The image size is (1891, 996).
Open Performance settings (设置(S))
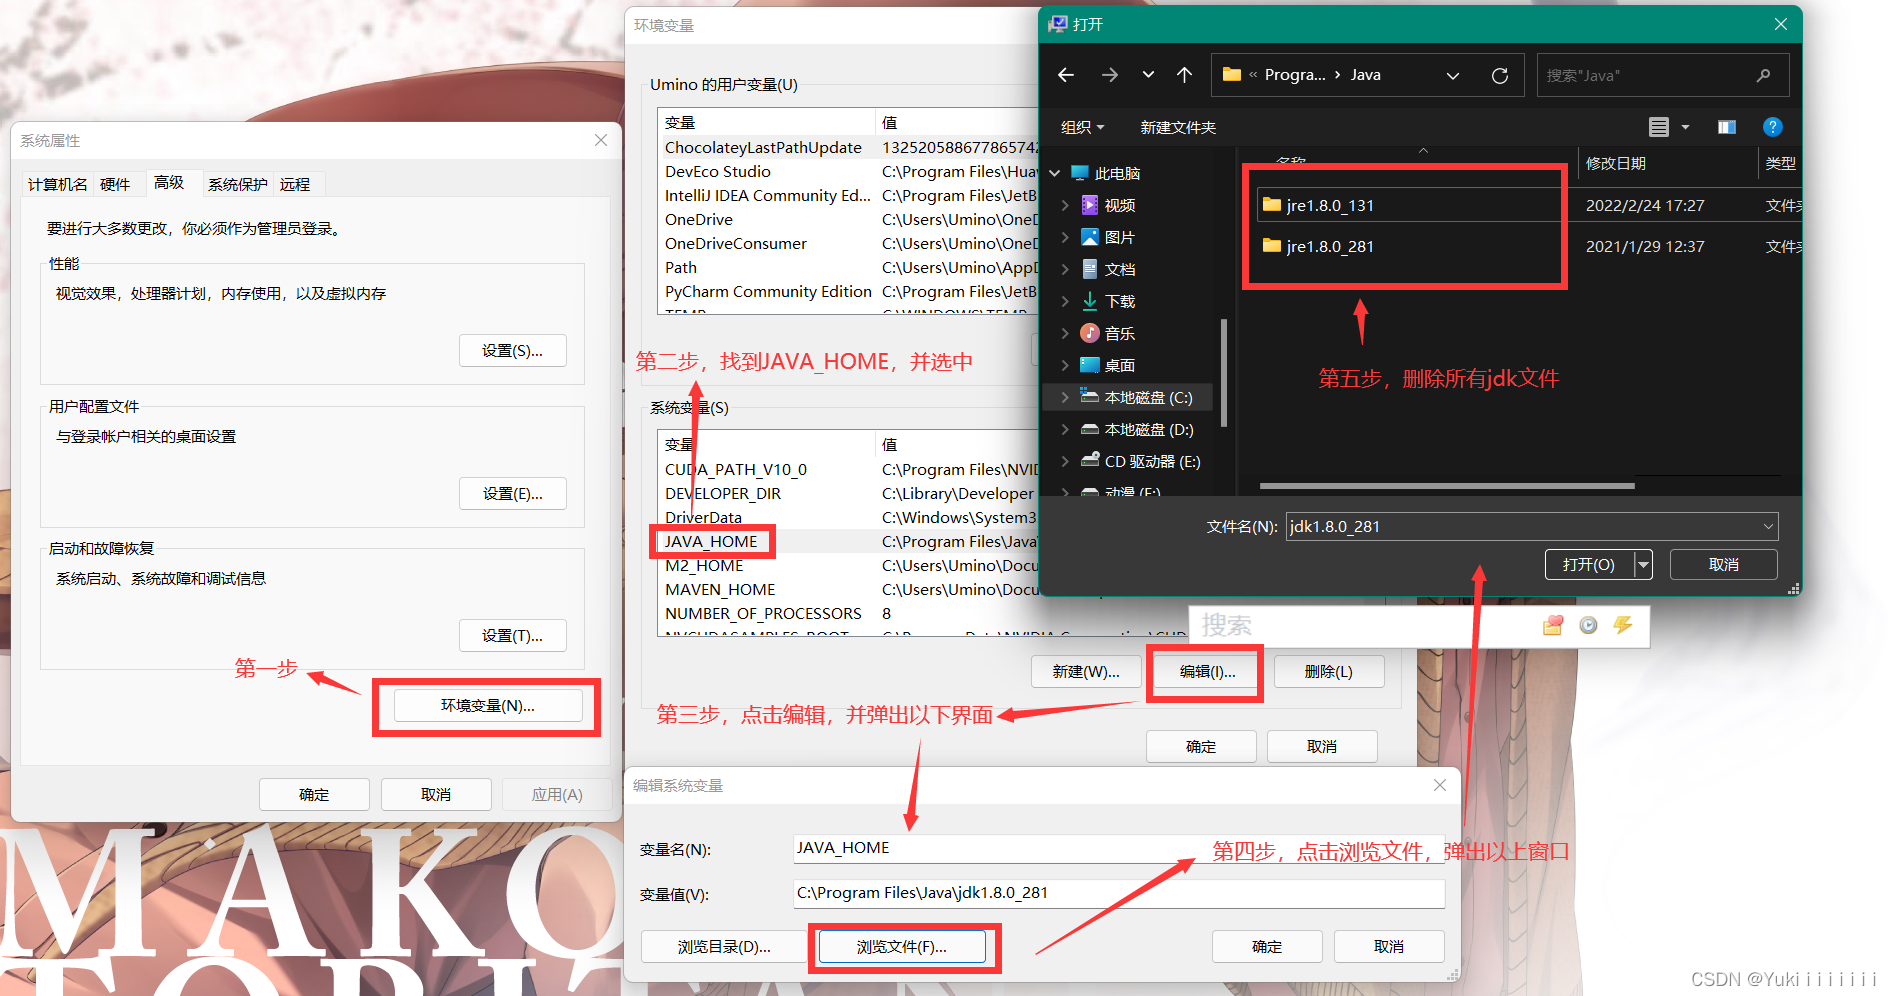(x=512, y=350)
